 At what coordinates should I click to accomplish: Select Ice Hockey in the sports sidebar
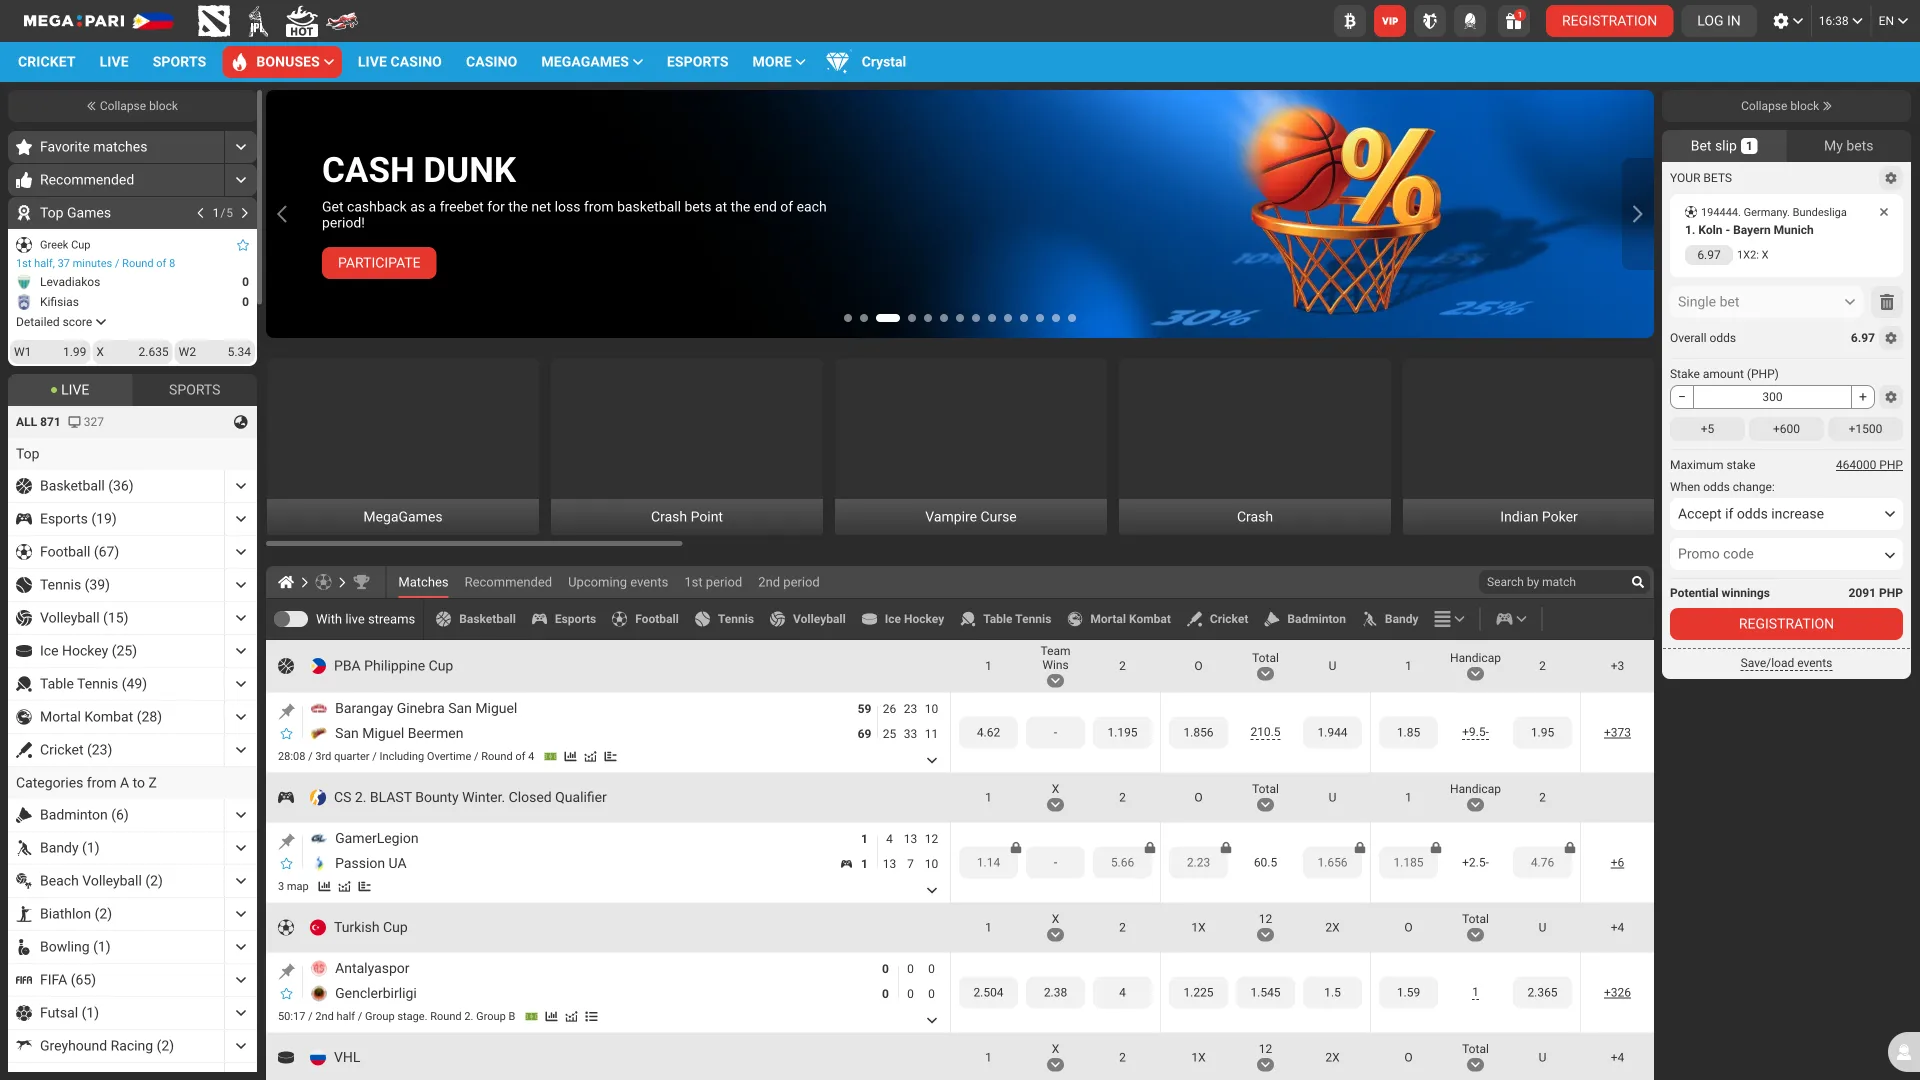(89, 650)
